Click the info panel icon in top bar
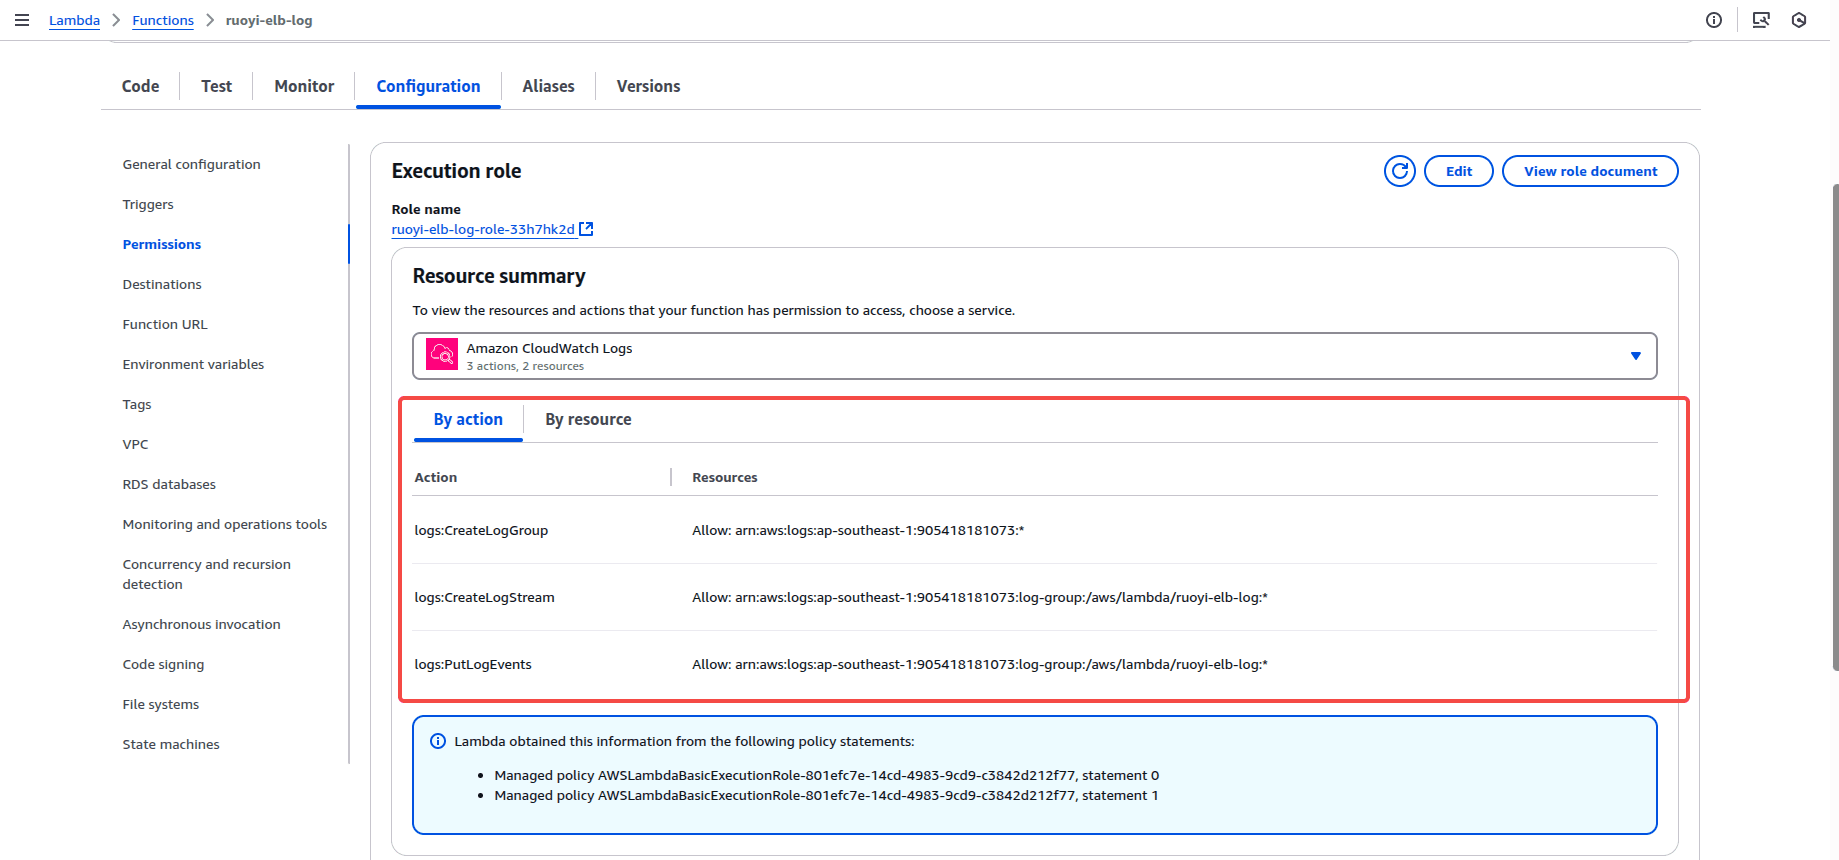This screenshot has width=1839, height=860. (1714, 20)
